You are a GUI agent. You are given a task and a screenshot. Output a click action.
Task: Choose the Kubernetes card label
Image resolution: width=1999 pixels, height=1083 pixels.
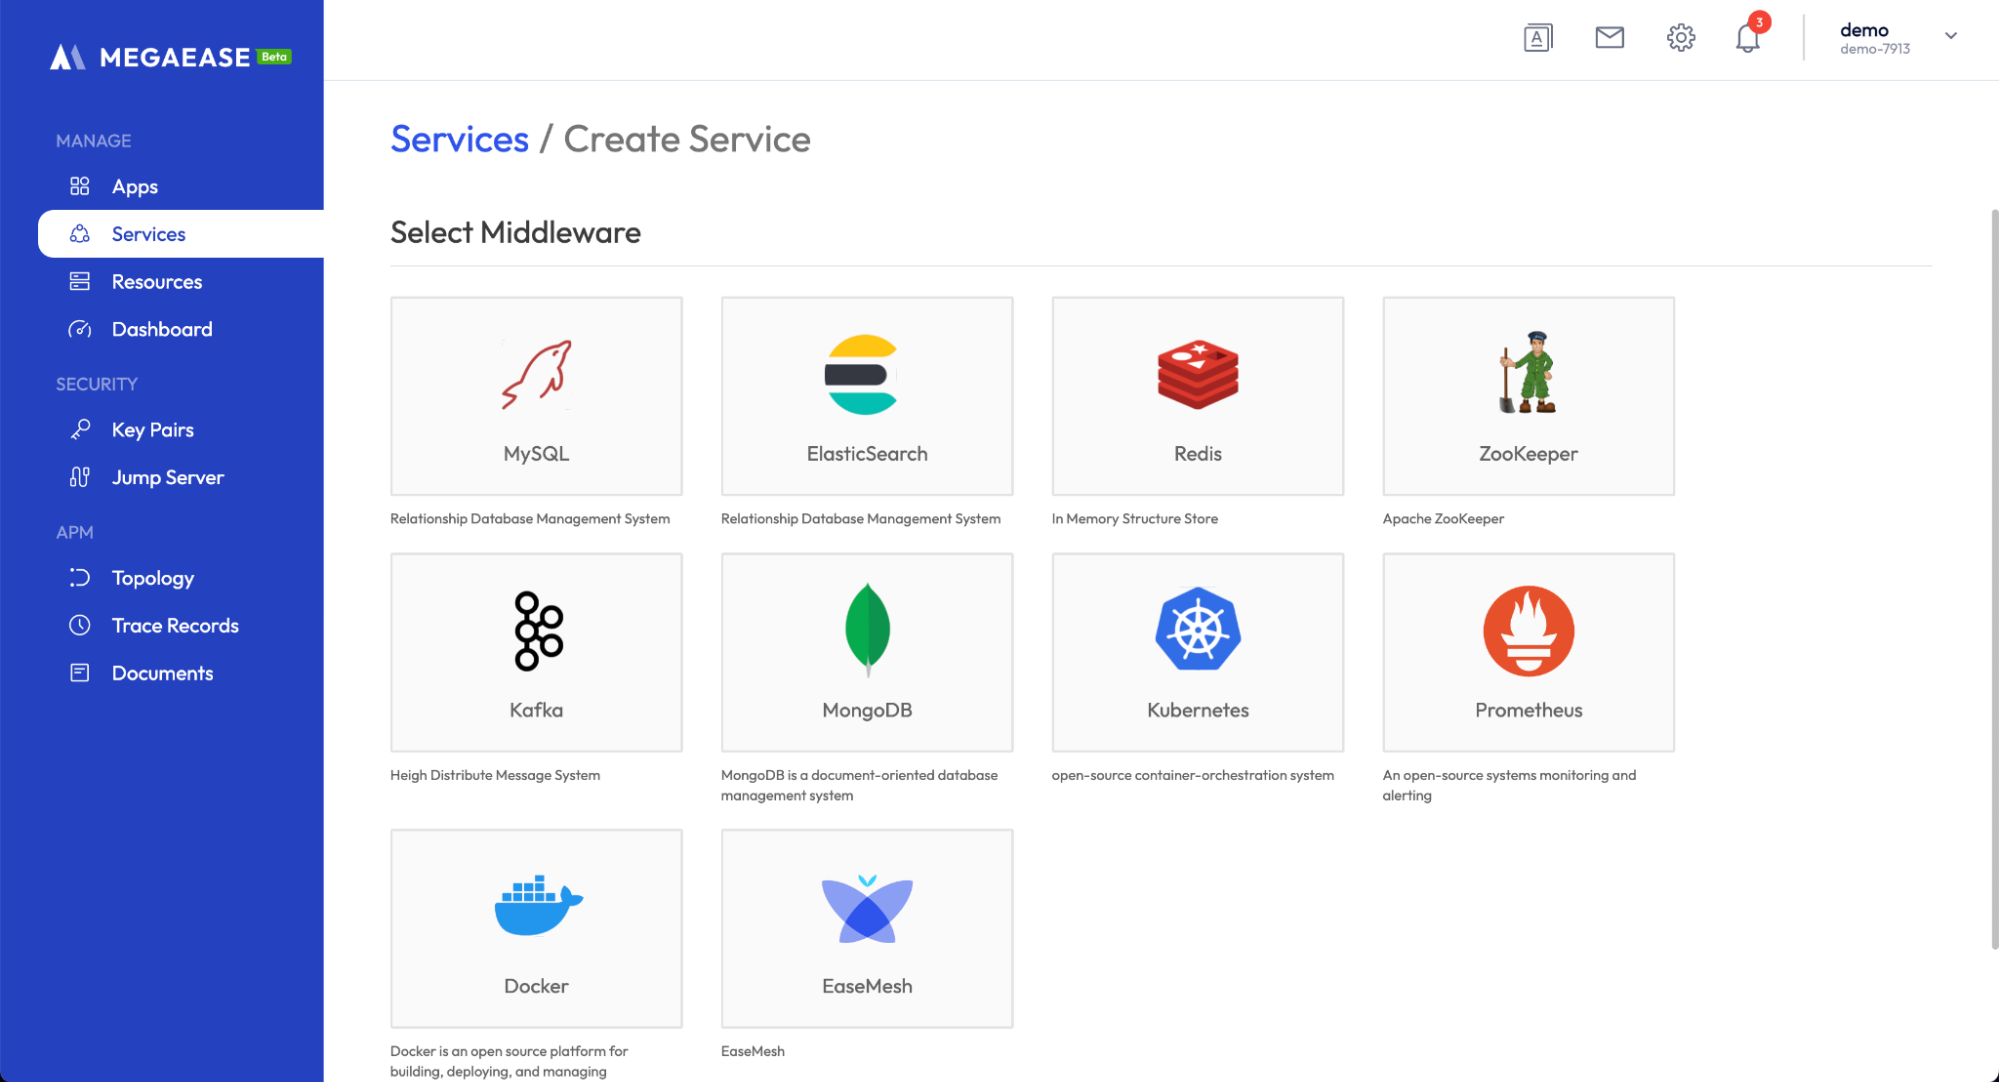point(1198,710)
